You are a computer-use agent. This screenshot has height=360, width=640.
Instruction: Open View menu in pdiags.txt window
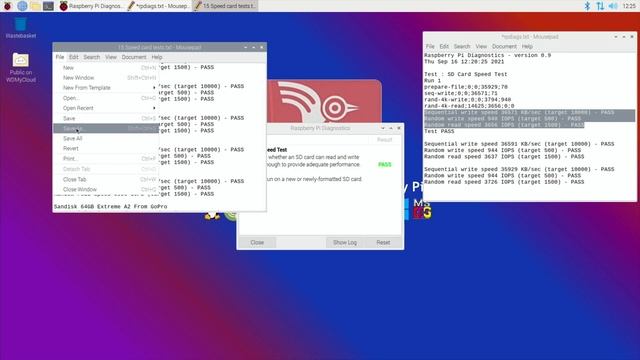pyautogui.click(x=481, y=47)
